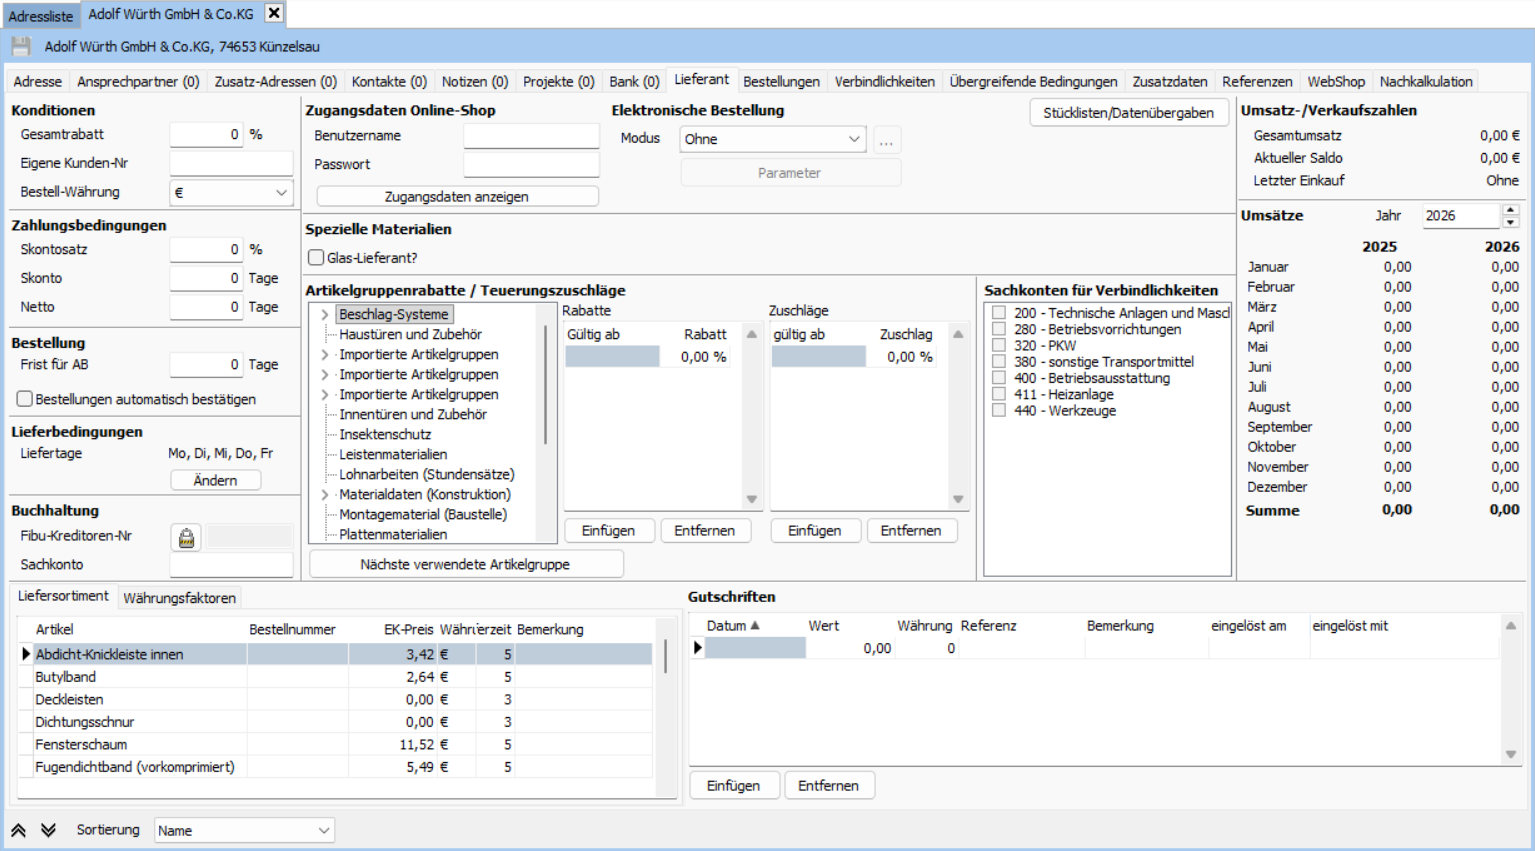Click into the Benutzername field
Viewport: 1535px width, 851px height.
[x=531, y=136]
